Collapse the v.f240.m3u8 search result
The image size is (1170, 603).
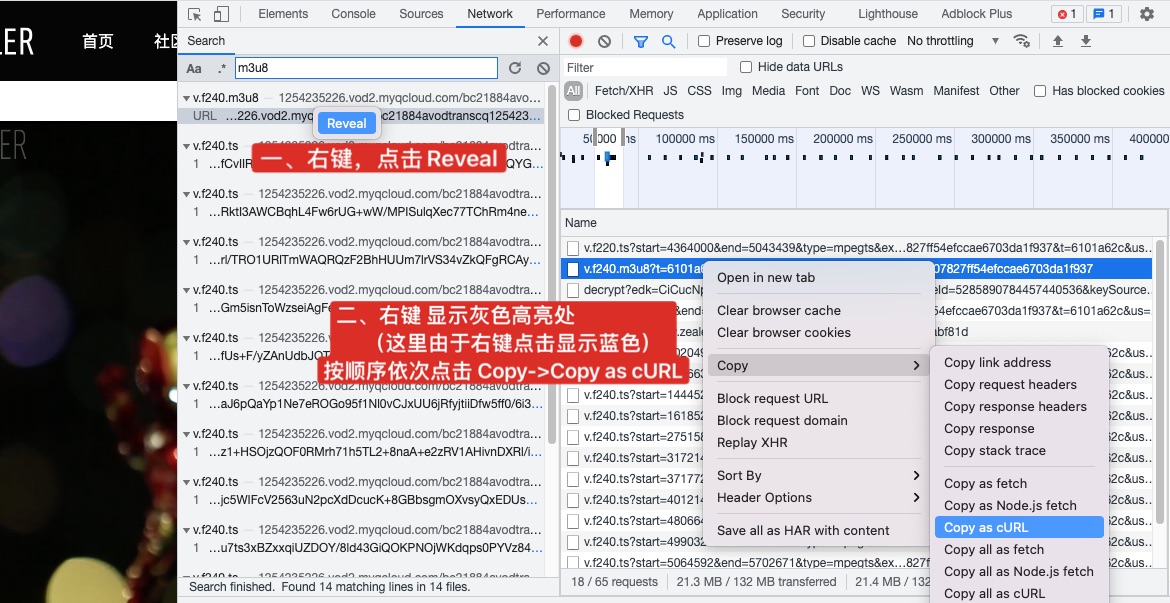[186, 98]
